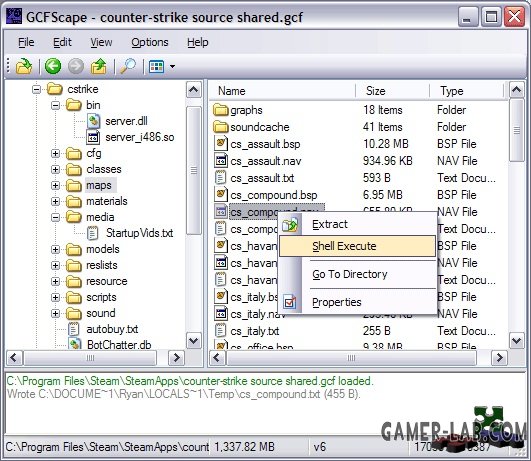Select the server.dll file icon in tree
The image size is (531, 461).
pos(93,121)
